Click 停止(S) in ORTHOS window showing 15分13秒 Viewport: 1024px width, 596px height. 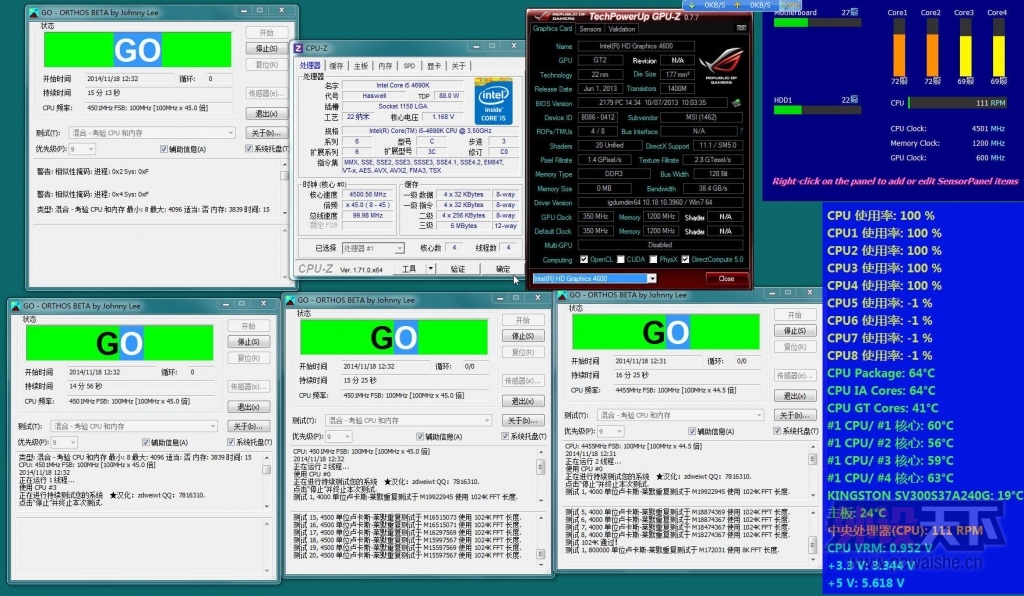[266, 48]
